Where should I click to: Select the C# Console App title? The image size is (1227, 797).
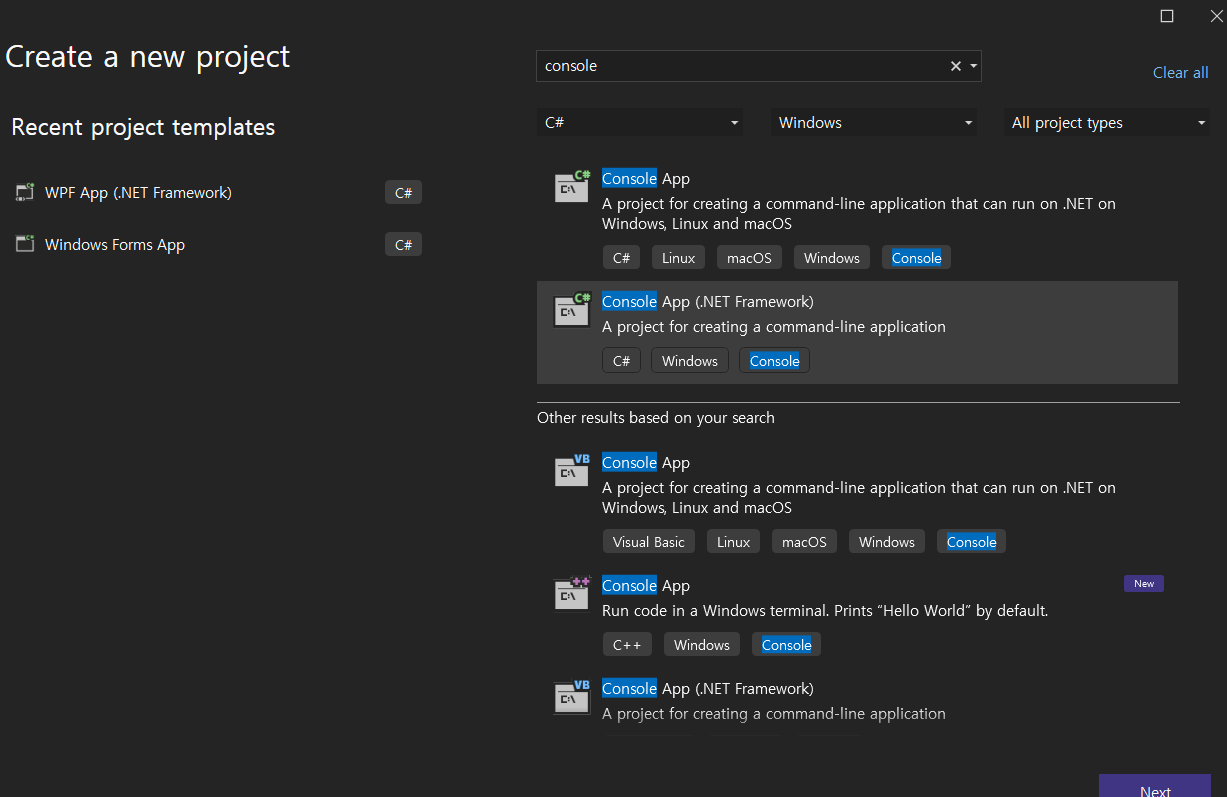pyautogui.click(x=646, y=178)
